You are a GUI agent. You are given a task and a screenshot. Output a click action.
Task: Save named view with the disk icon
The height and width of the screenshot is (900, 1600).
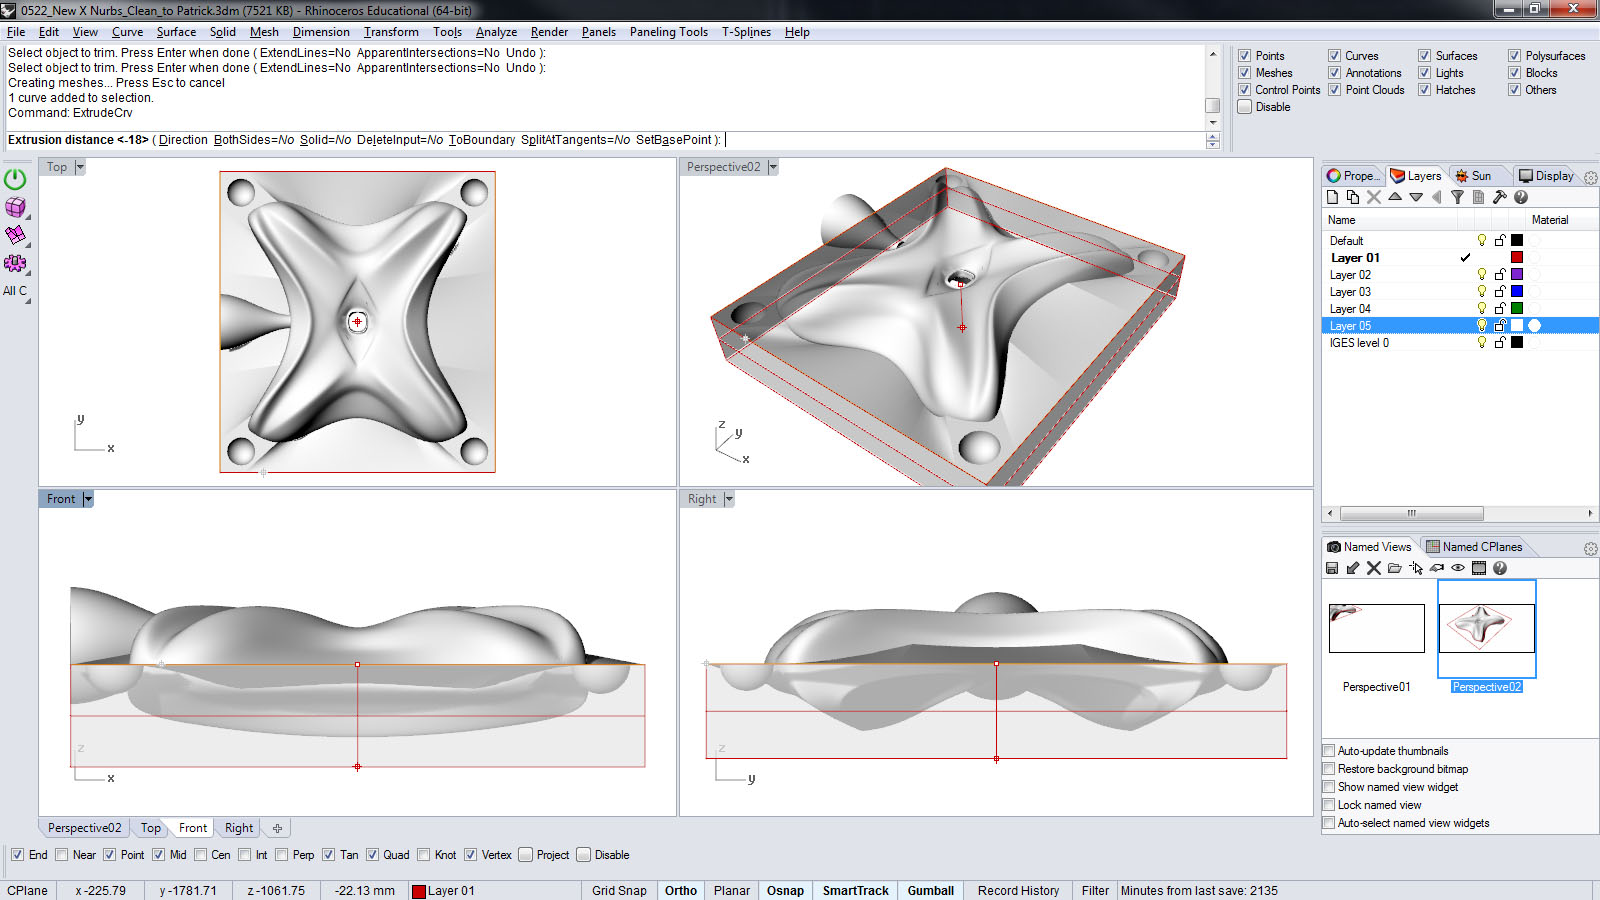point(1332,568)
